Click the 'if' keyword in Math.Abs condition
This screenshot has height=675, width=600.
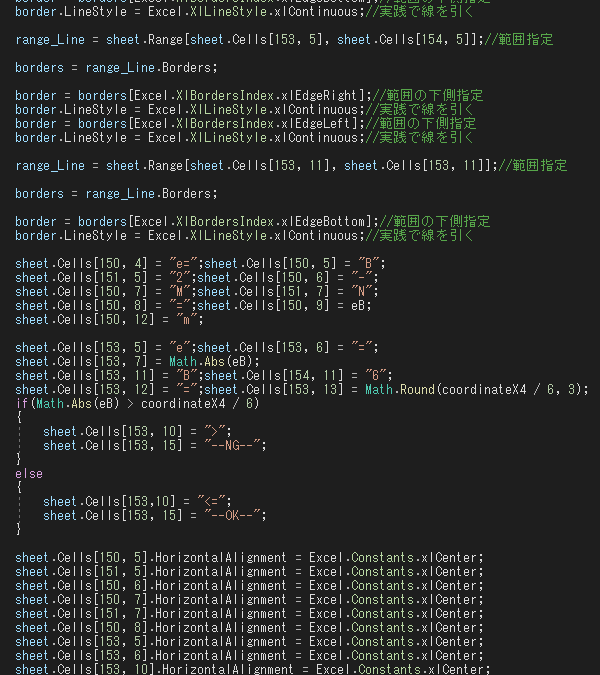pyautogui.click(x=22, y=404)
